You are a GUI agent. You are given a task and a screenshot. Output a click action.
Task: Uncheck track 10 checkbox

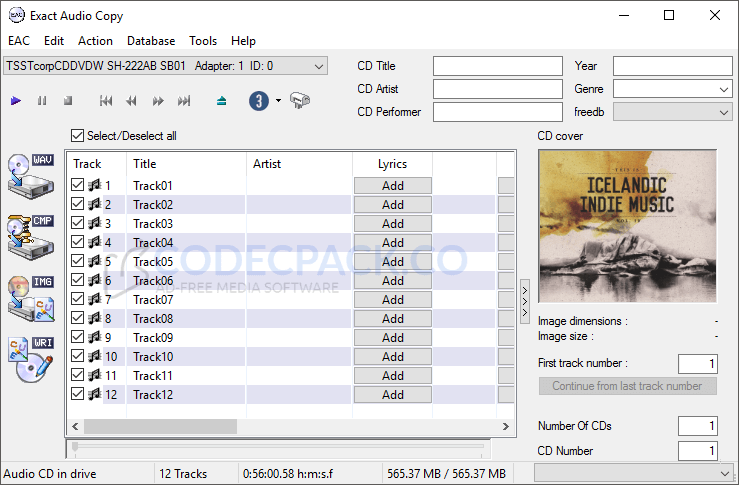coord(77,356)
